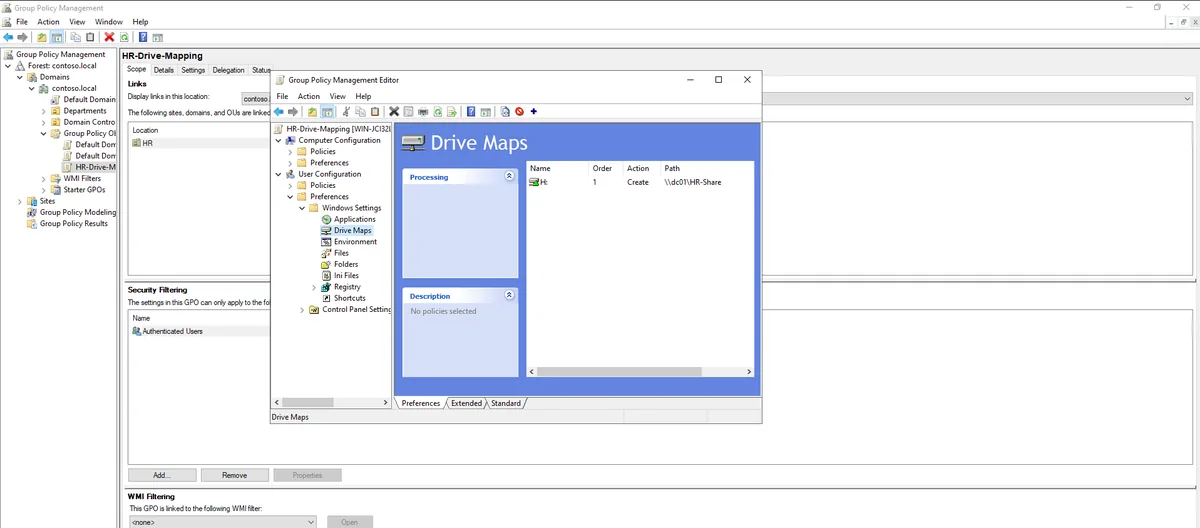Select the Files preference node
The width and height of the screenshot is (1200, 528).
(341, 253)
